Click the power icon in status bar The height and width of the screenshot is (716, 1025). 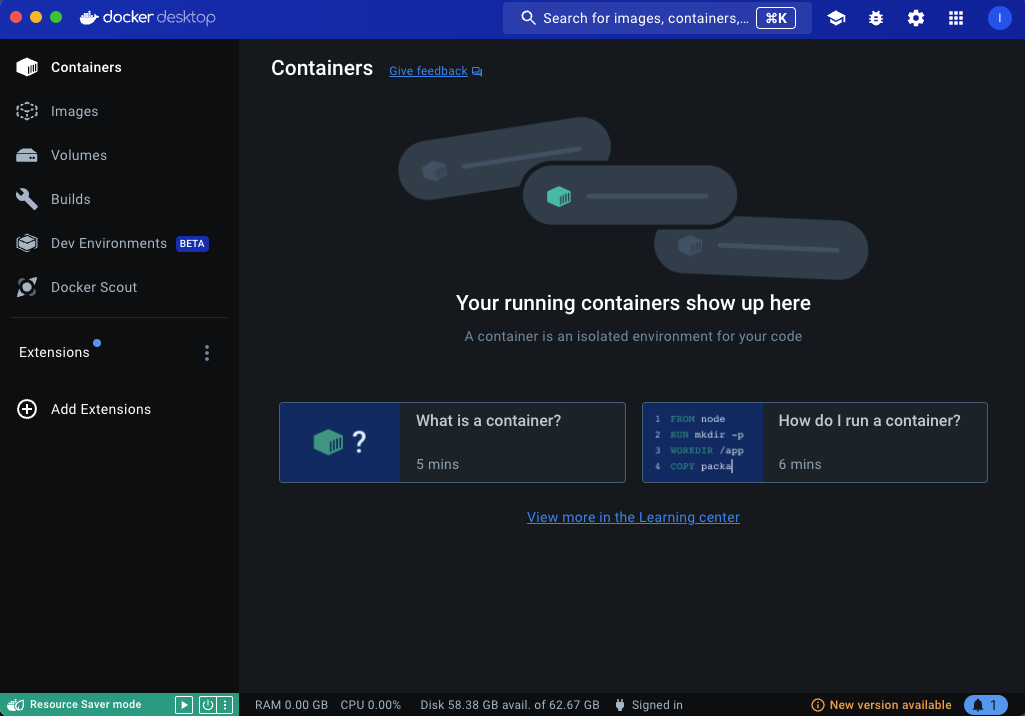pos(207,705)
